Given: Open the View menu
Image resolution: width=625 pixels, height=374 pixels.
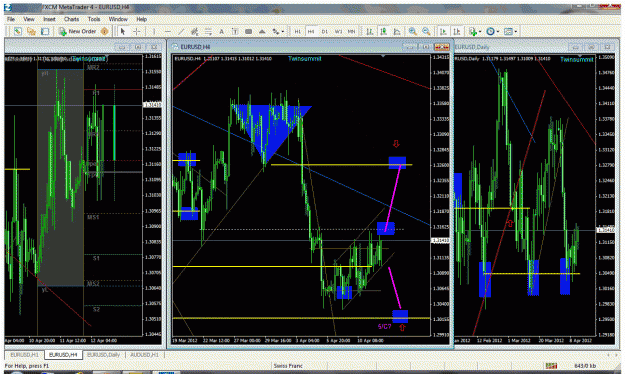Looking at the screenshot, I should [29, 19].
